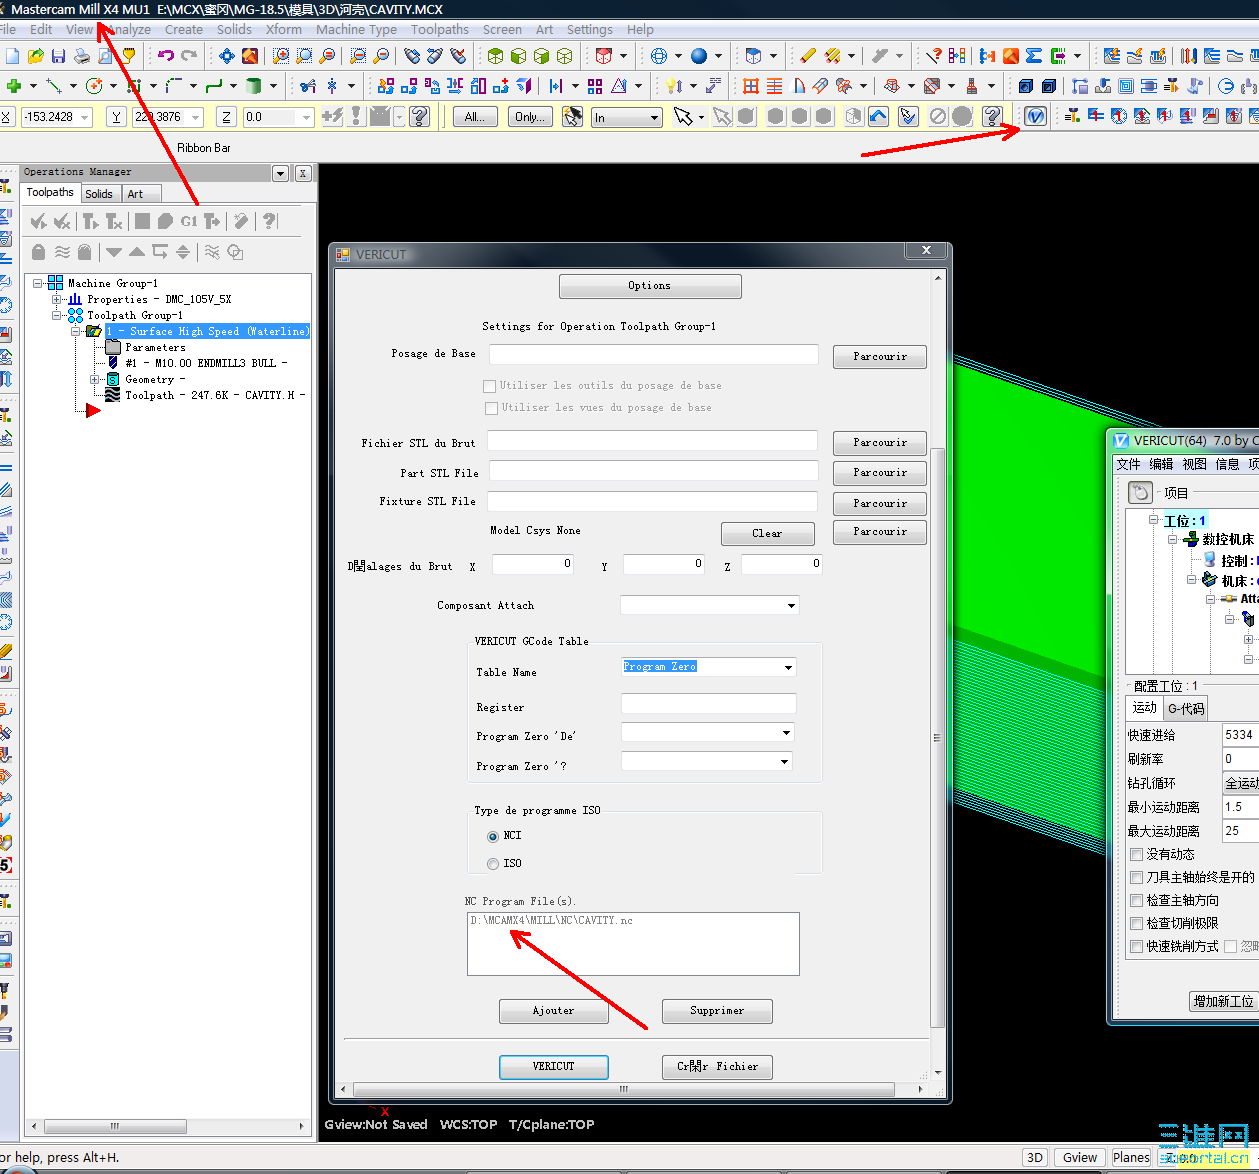The width and height of the screenshot is (1259, 1174).
Task: Click the VERICUT launch button at dialog bottom
Action: (x=553, y=1067)
